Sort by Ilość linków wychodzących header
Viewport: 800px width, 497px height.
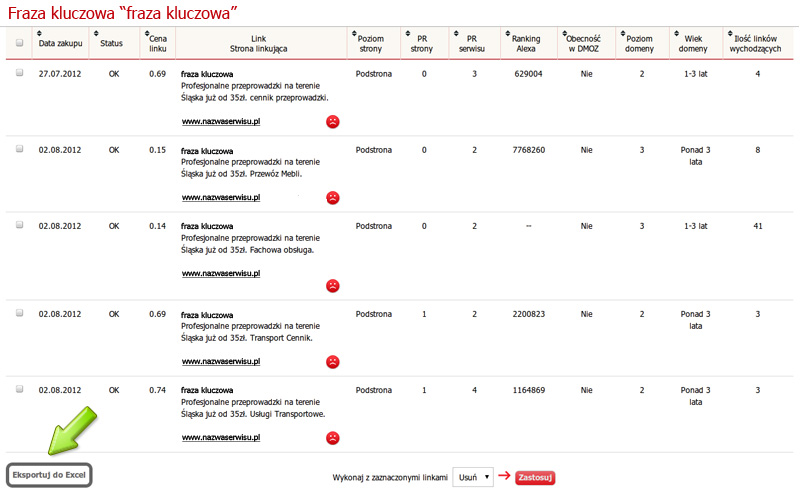[757, 43]
